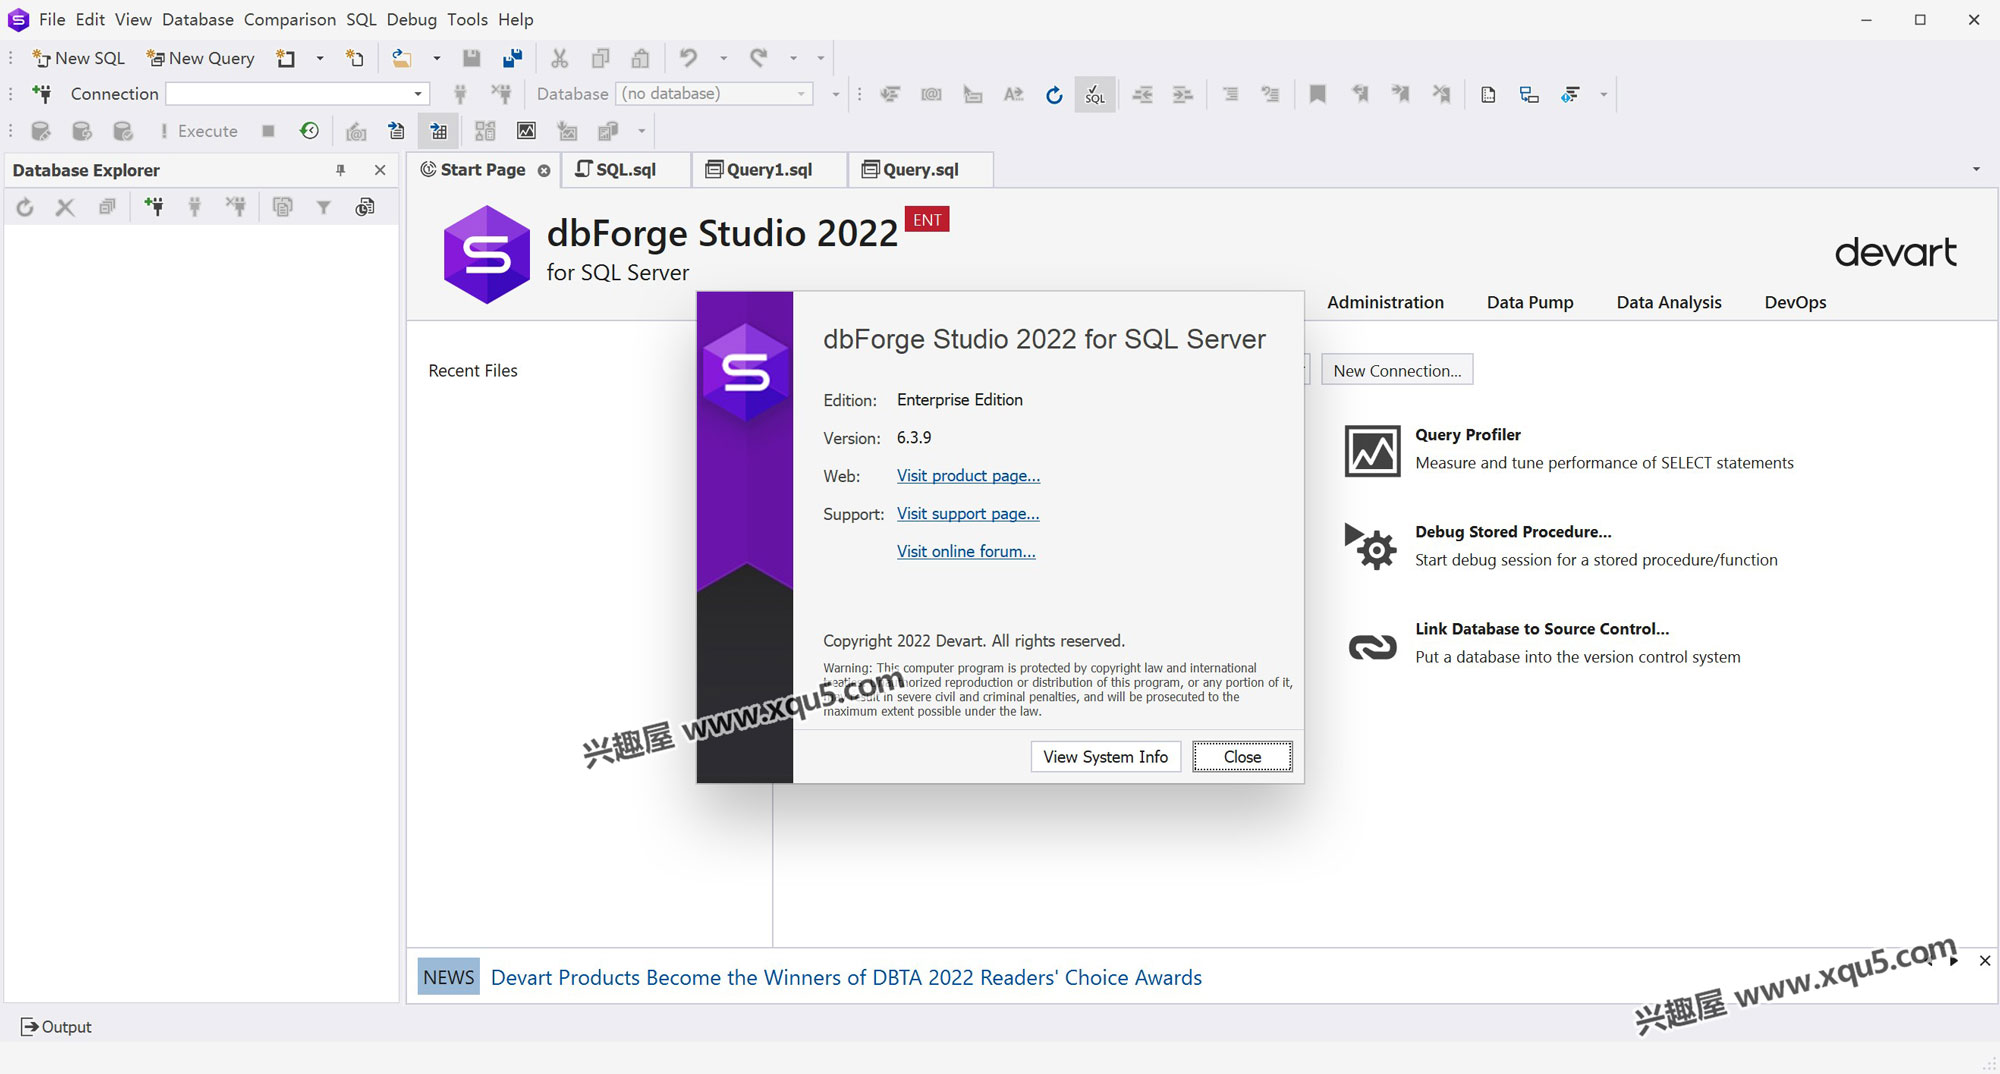This screenshot has height=1074, width=2000.
Task: Close the news bar with X
Action: (x=1984, y=961)
